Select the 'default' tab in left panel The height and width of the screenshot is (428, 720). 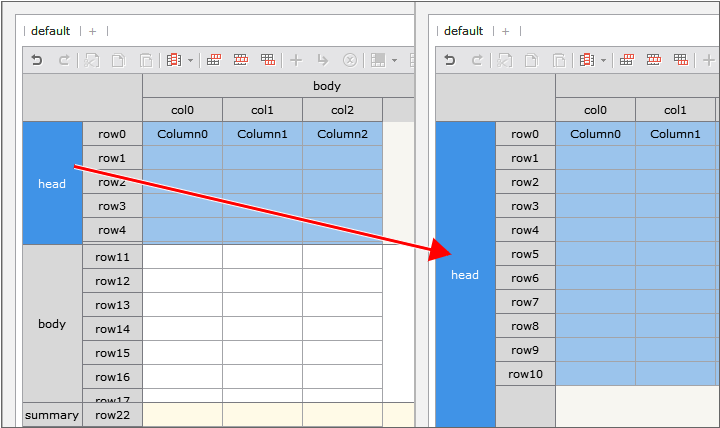[x=50, y=31]
